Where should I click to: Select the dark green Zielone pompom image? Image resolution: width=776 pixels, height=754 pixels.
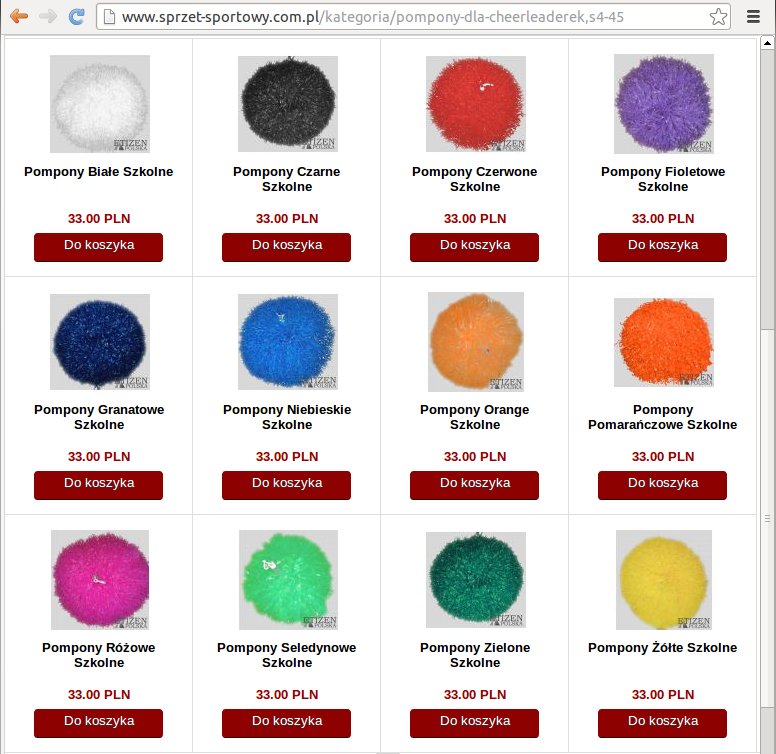click(476, 580)
